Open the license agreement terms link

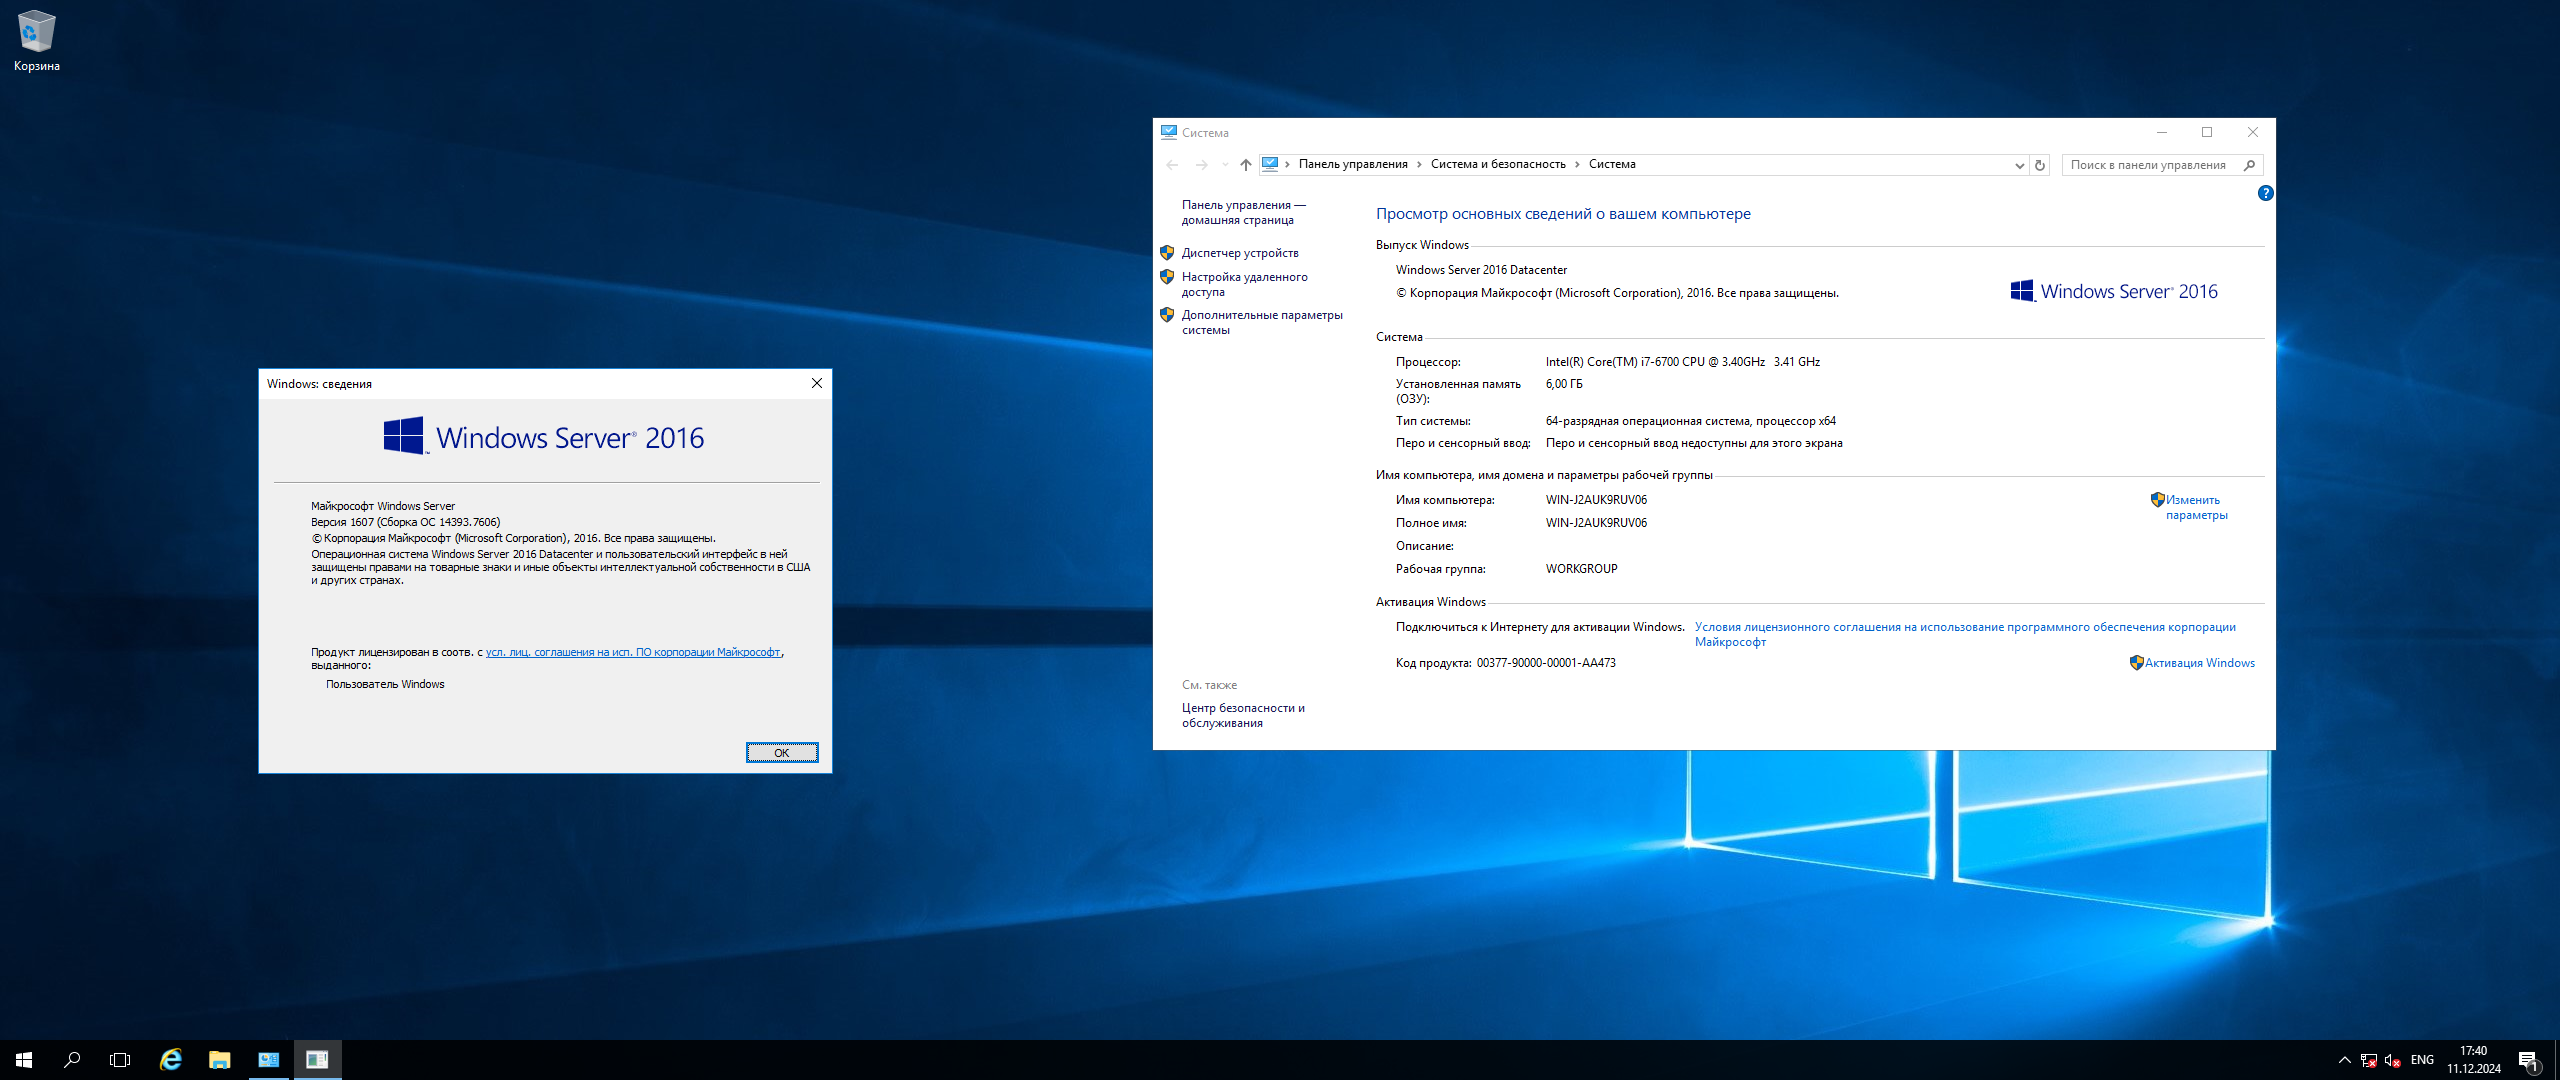(1965, 634)
